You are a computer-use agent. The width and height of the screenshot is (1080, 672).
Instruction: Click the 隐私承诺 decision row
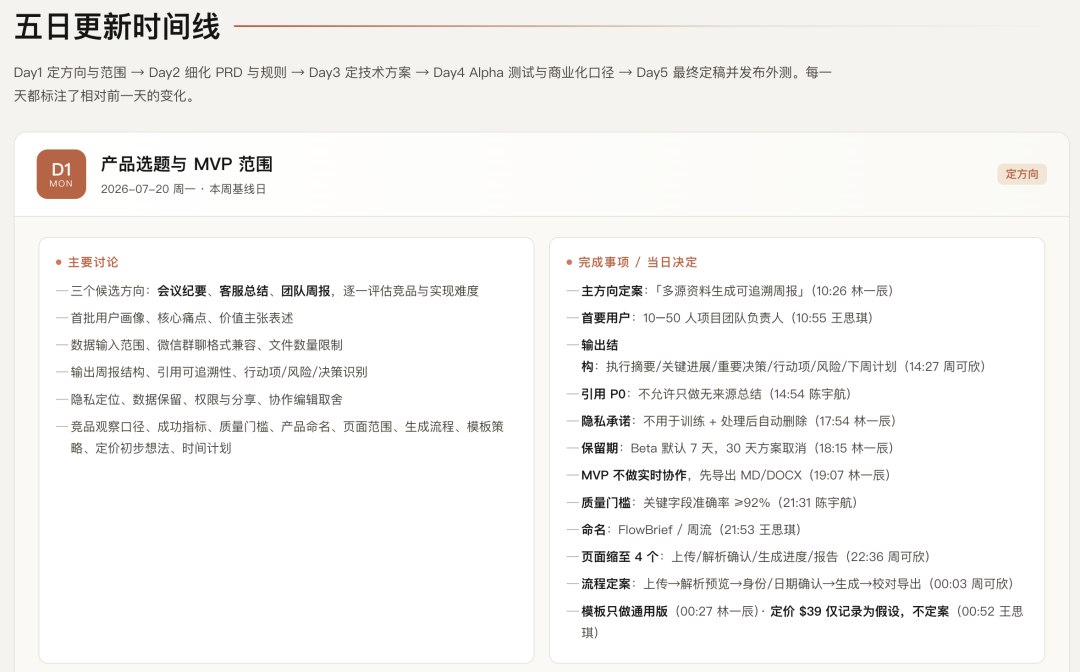731,421
